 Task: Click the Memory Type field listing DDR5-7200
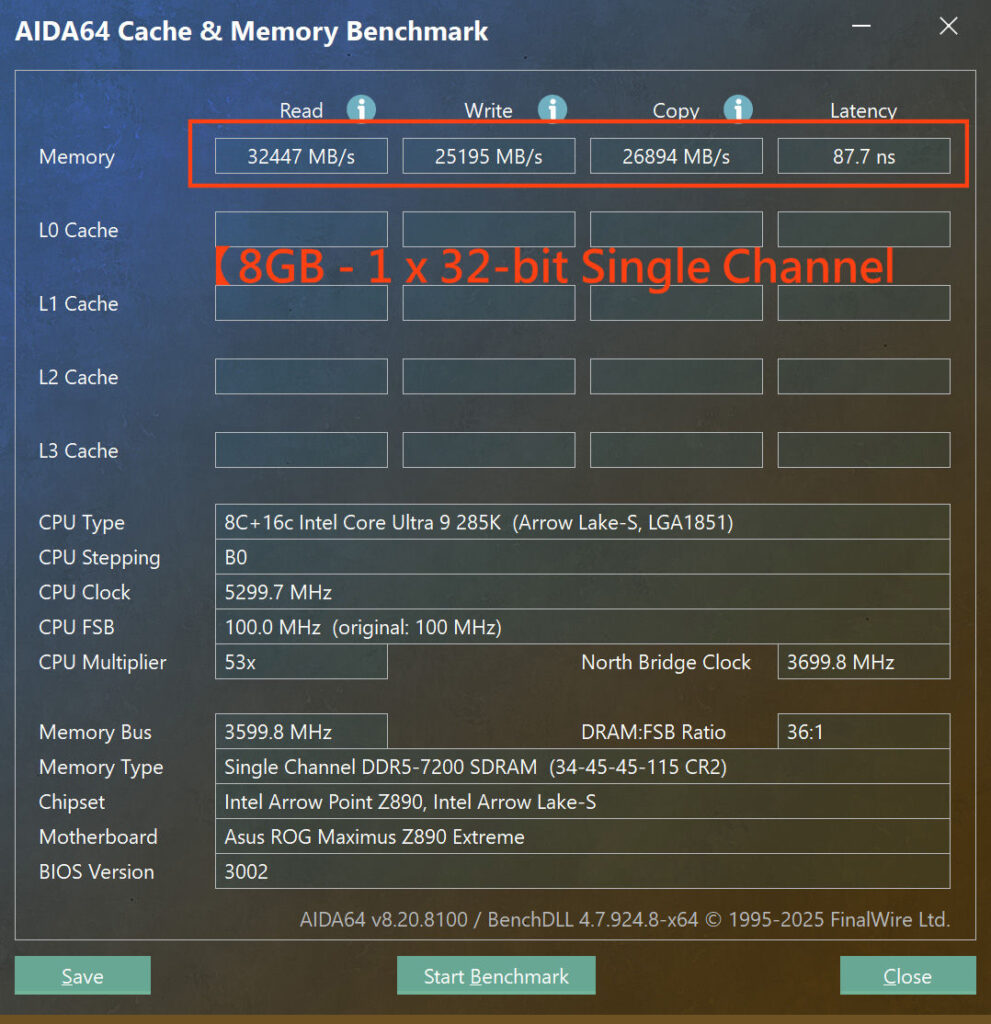point(582,767)
